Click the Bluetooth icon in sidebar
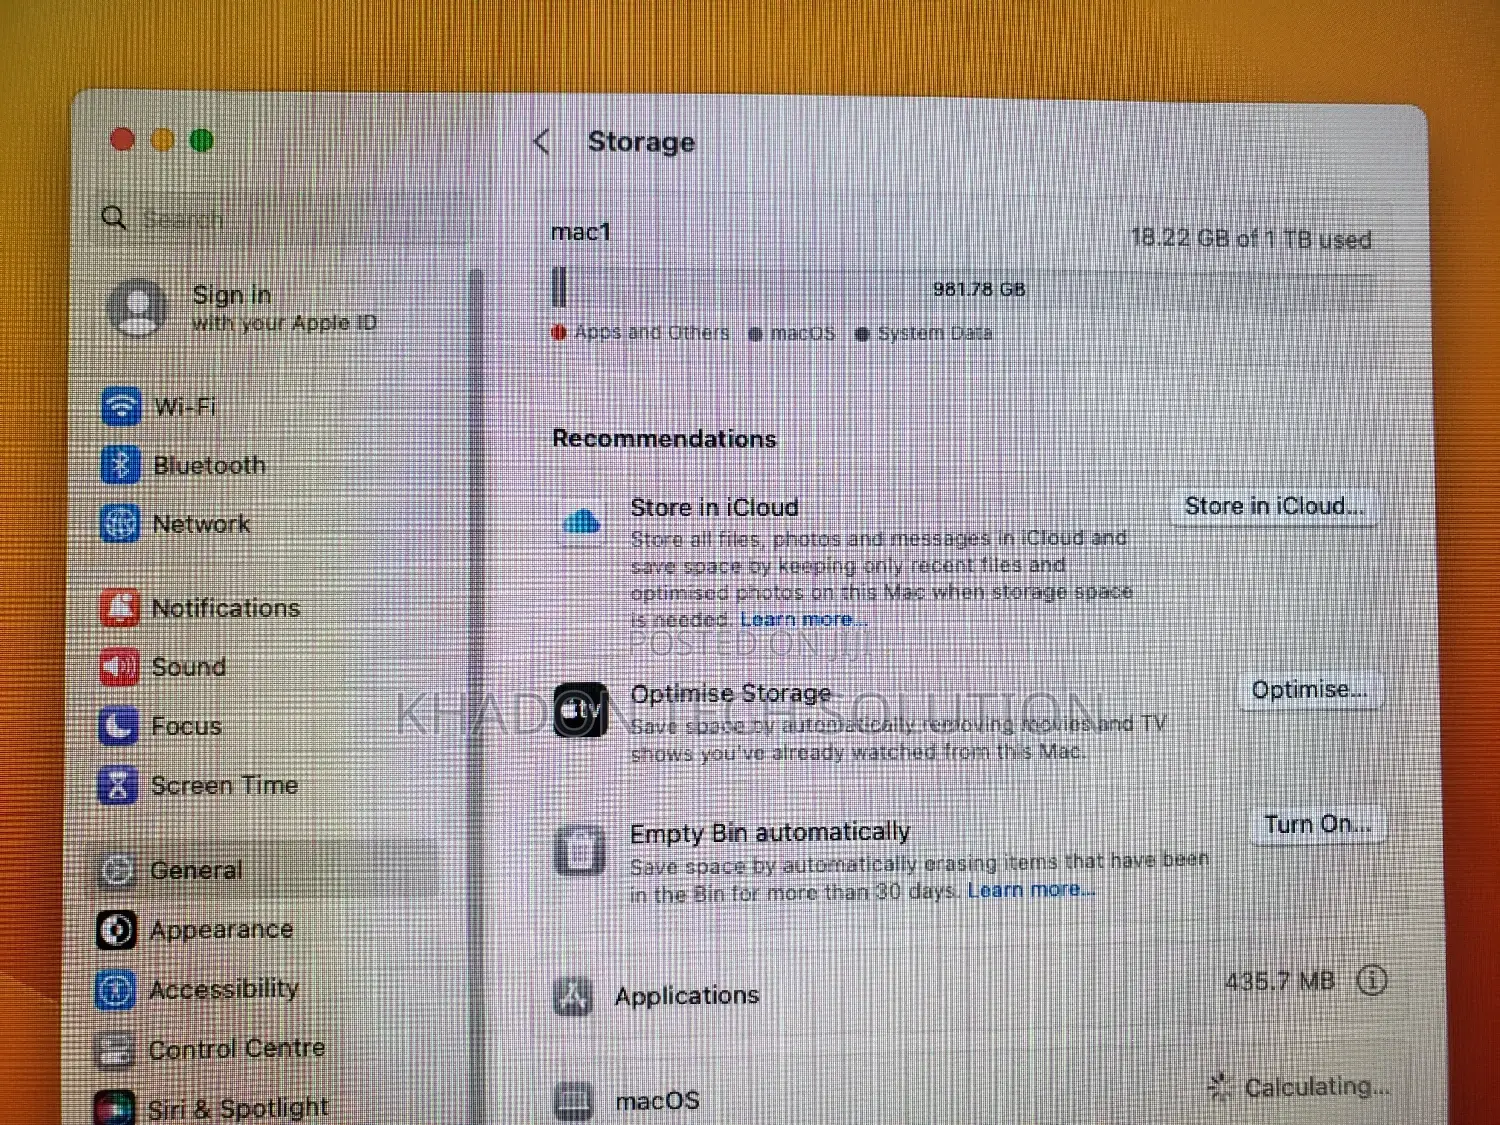The image size is (1500, 1125). coord(121,465)
